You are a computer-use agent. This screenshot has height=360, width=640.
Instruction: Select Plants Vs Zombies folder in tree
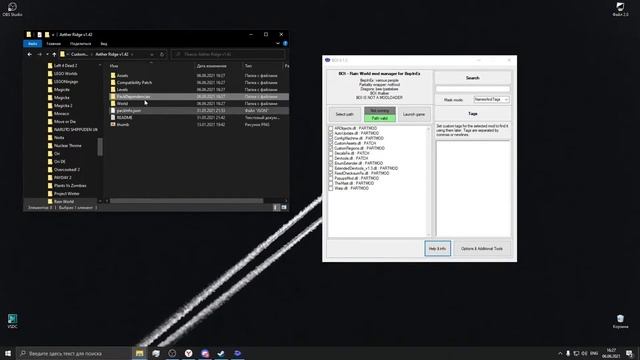[x=67, y=186]
